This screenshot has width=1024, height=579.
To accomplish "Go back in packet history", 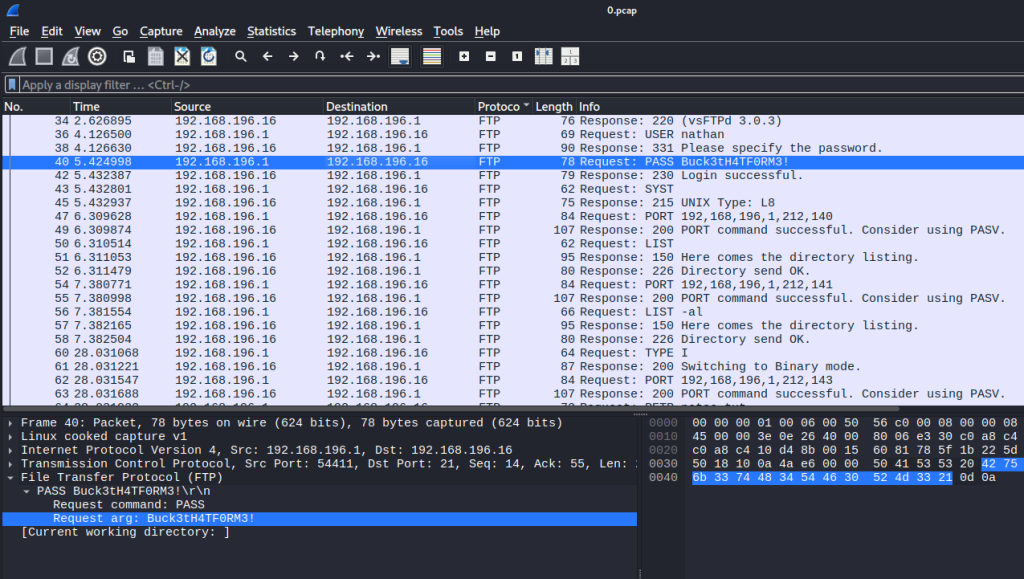I will point(267,56).
